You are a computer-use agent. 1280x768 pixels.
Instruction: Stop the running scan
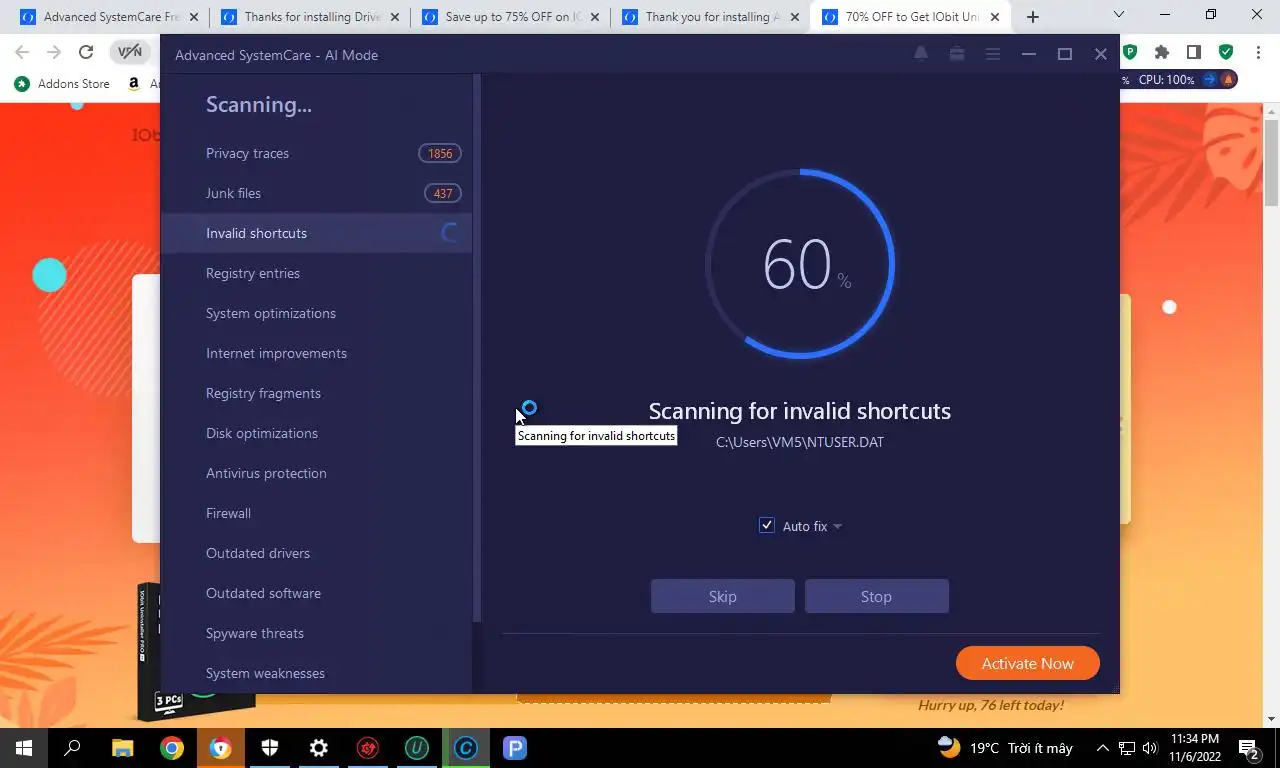[877, 596]
